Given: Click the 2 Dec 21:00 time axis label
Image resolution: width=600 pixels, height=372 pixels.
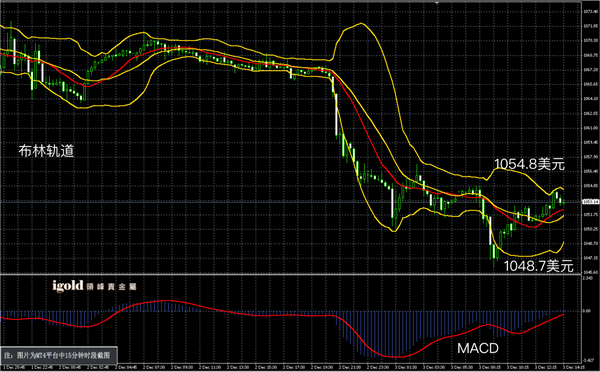Looking at the screenshot, I should pyautogui.click(x=350, y=367).
